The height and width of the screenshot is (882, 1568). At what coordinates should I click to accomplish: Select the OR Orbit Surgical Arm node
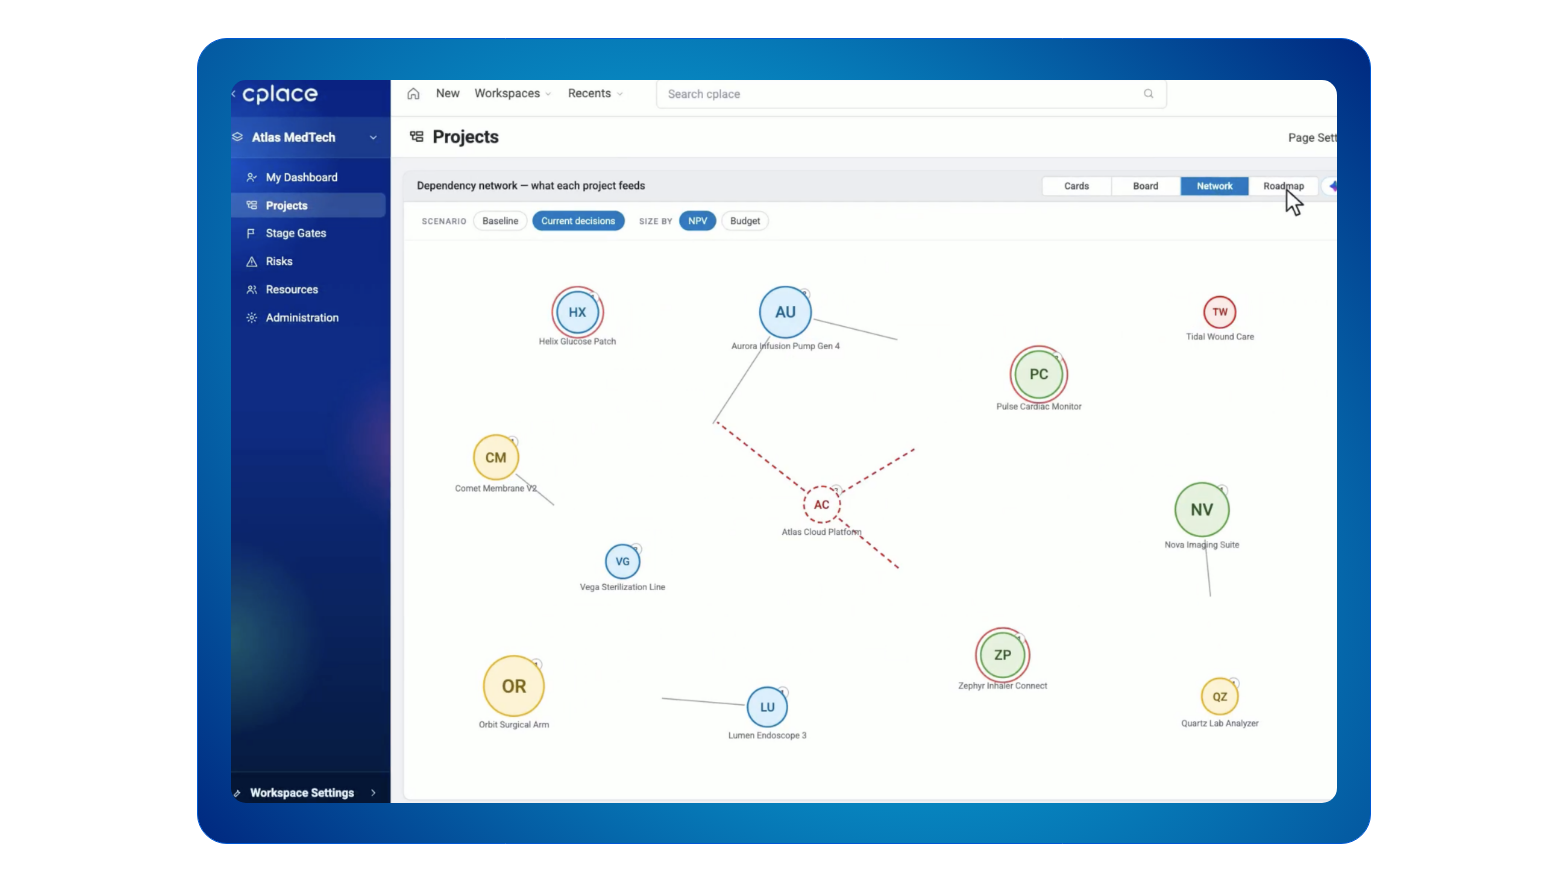pyautogui.click(x=514, y=687)
